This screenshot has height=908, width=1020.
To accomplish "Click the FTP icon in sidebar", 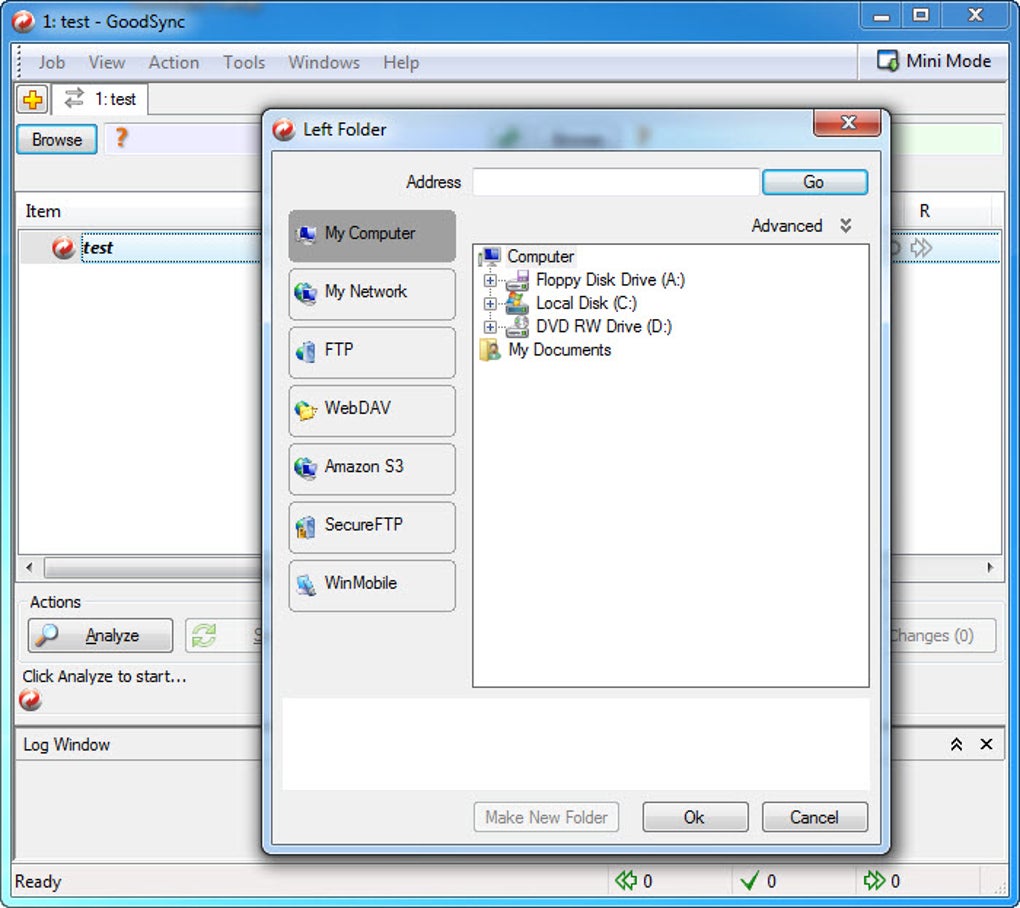I will coord(306,351).
